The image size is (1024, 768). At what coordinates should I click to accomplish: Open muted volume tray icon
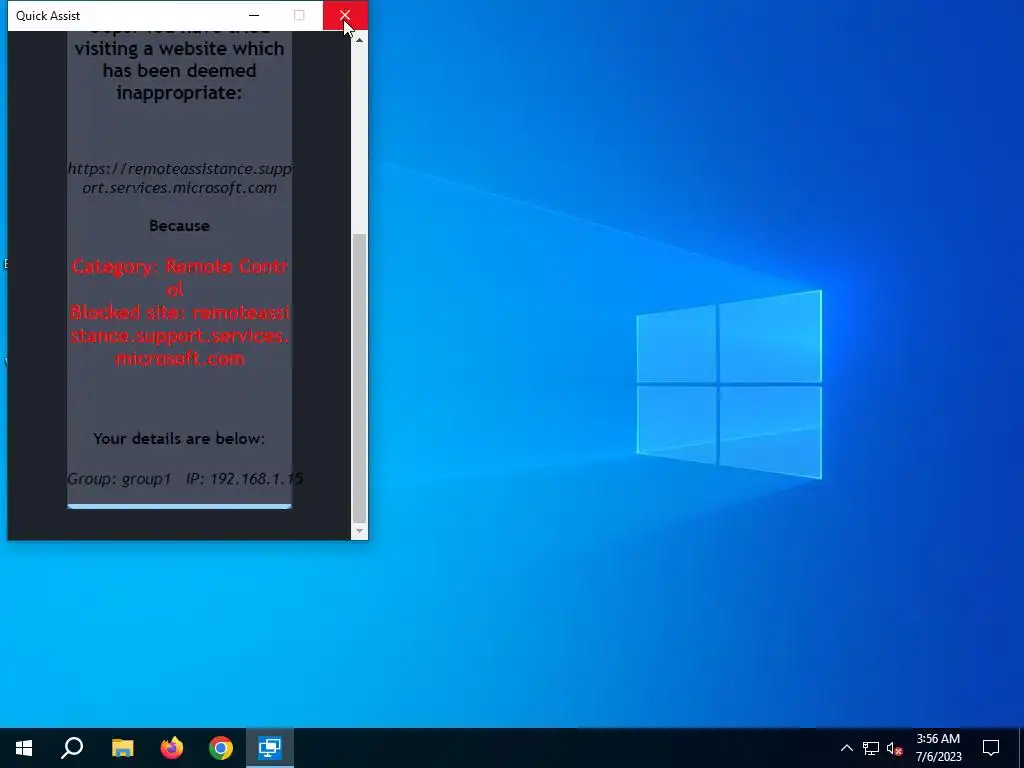pos(894,748)
